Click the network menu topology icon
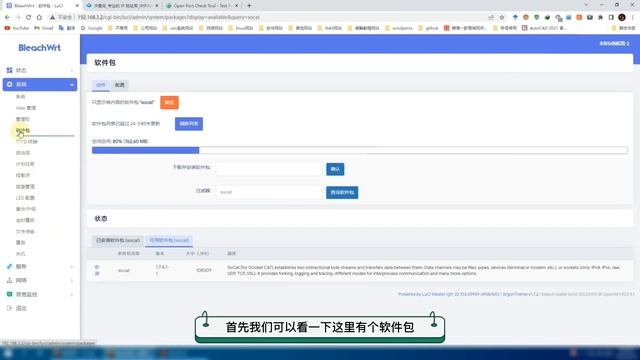The height and width of the screenshot is (360, 640). coord(9,280)
